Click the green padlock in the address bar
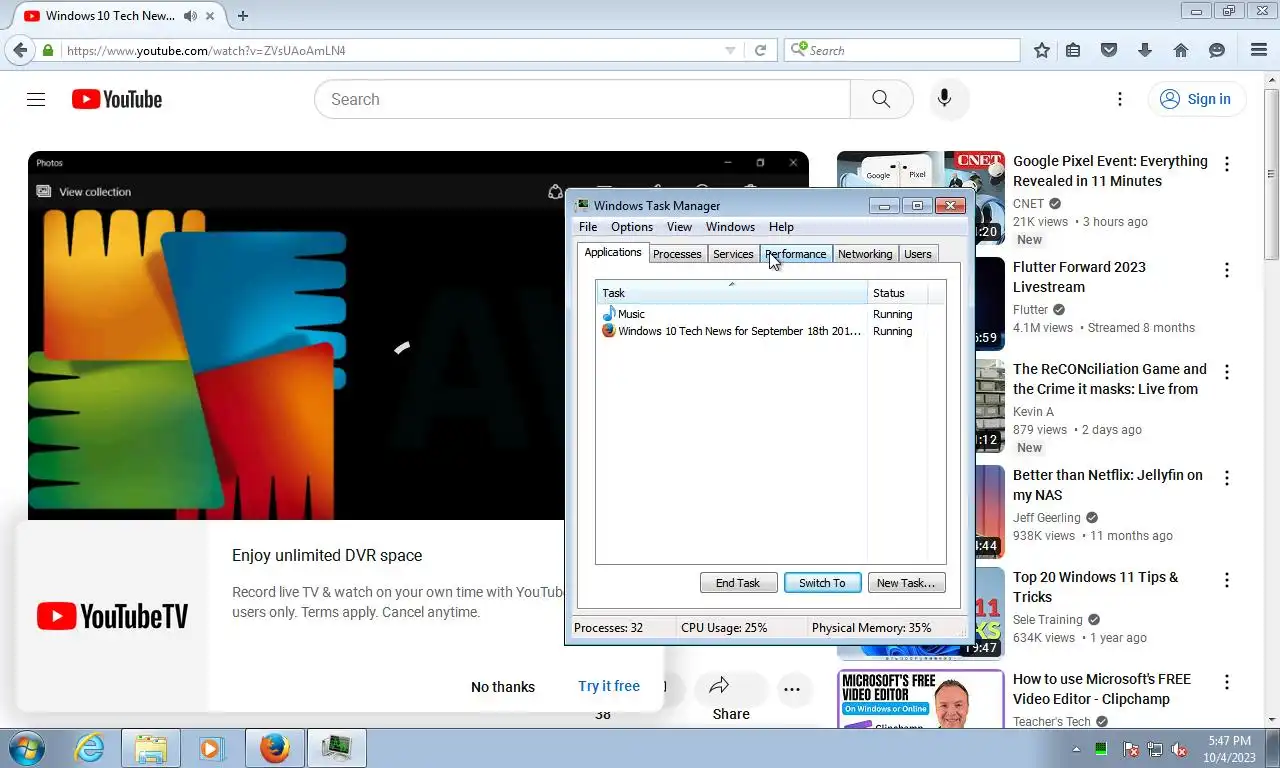1280x768 pixels. point(48,50)
